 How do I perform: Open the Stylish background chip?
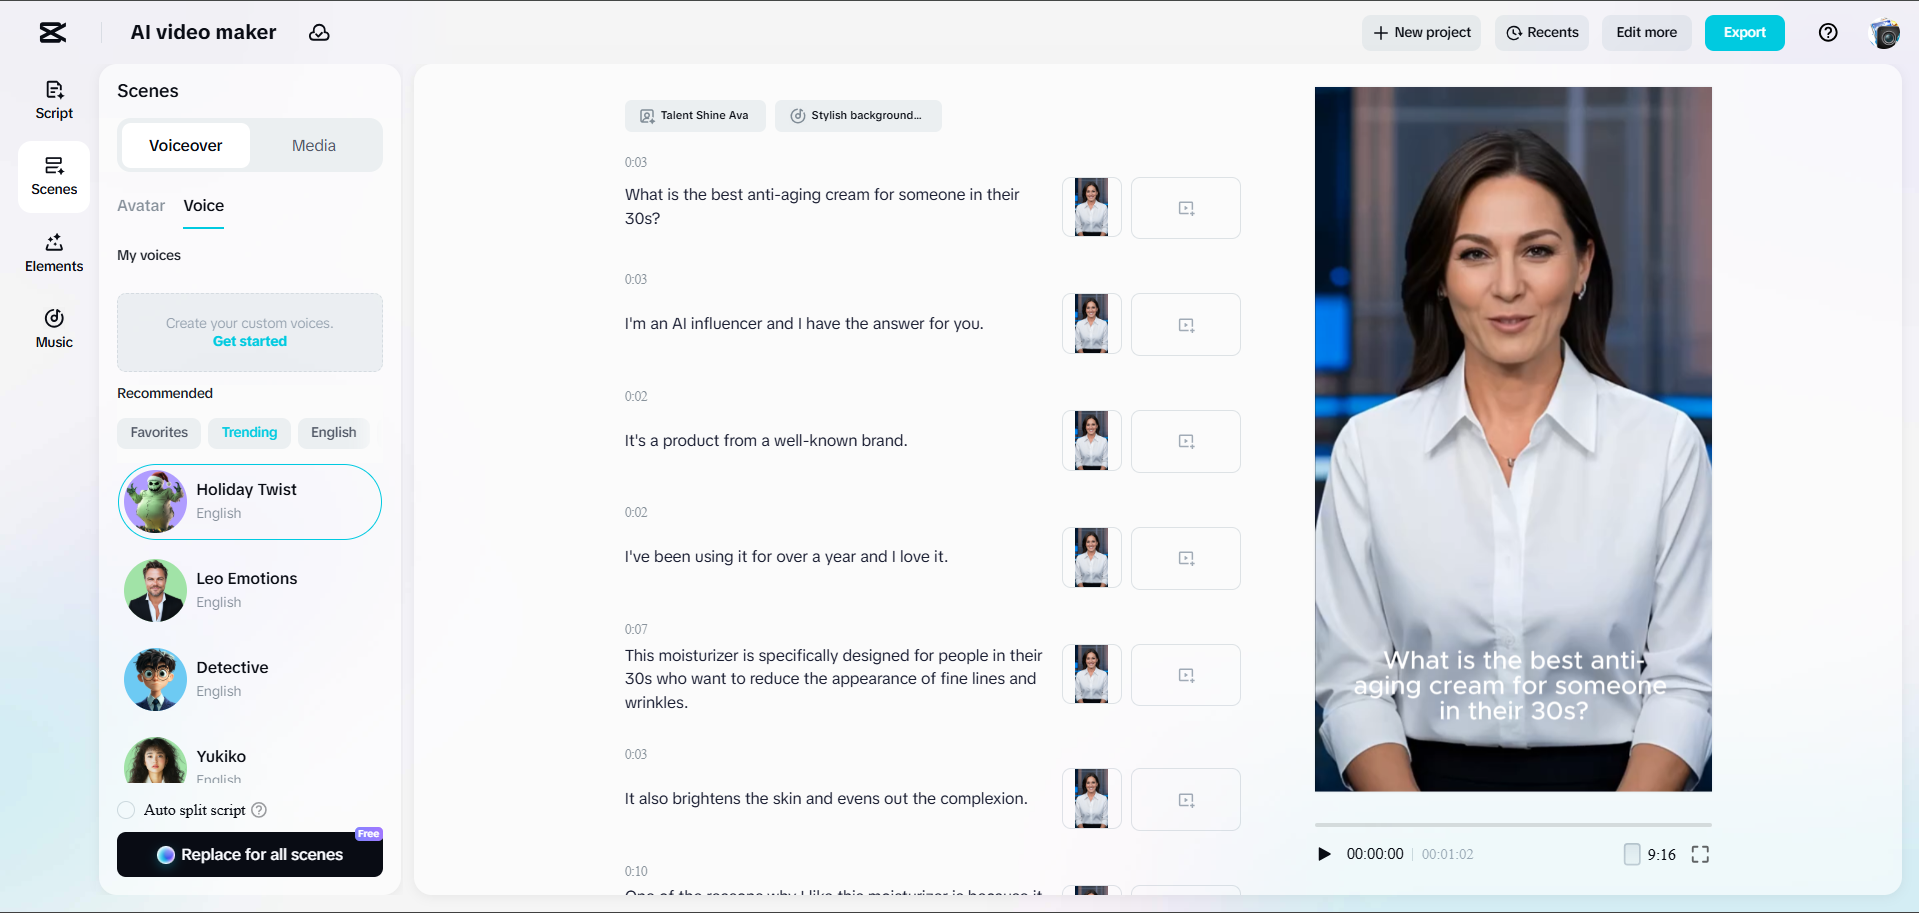click(857, 115)
